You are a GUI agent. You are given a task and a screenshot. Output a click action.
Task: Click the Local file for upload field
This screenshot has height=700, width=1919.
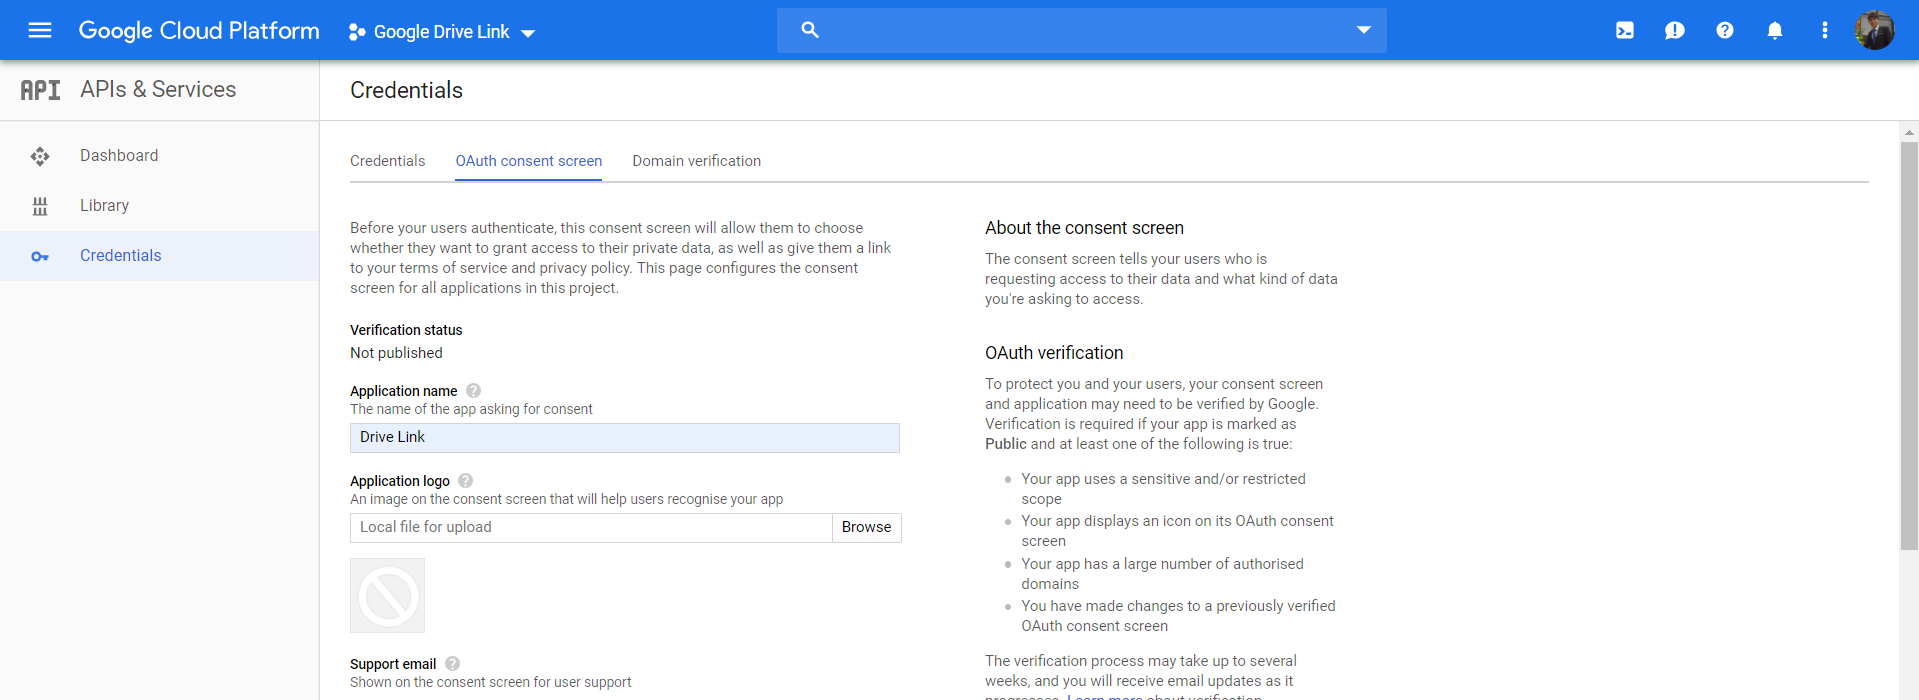pos(590,528)
